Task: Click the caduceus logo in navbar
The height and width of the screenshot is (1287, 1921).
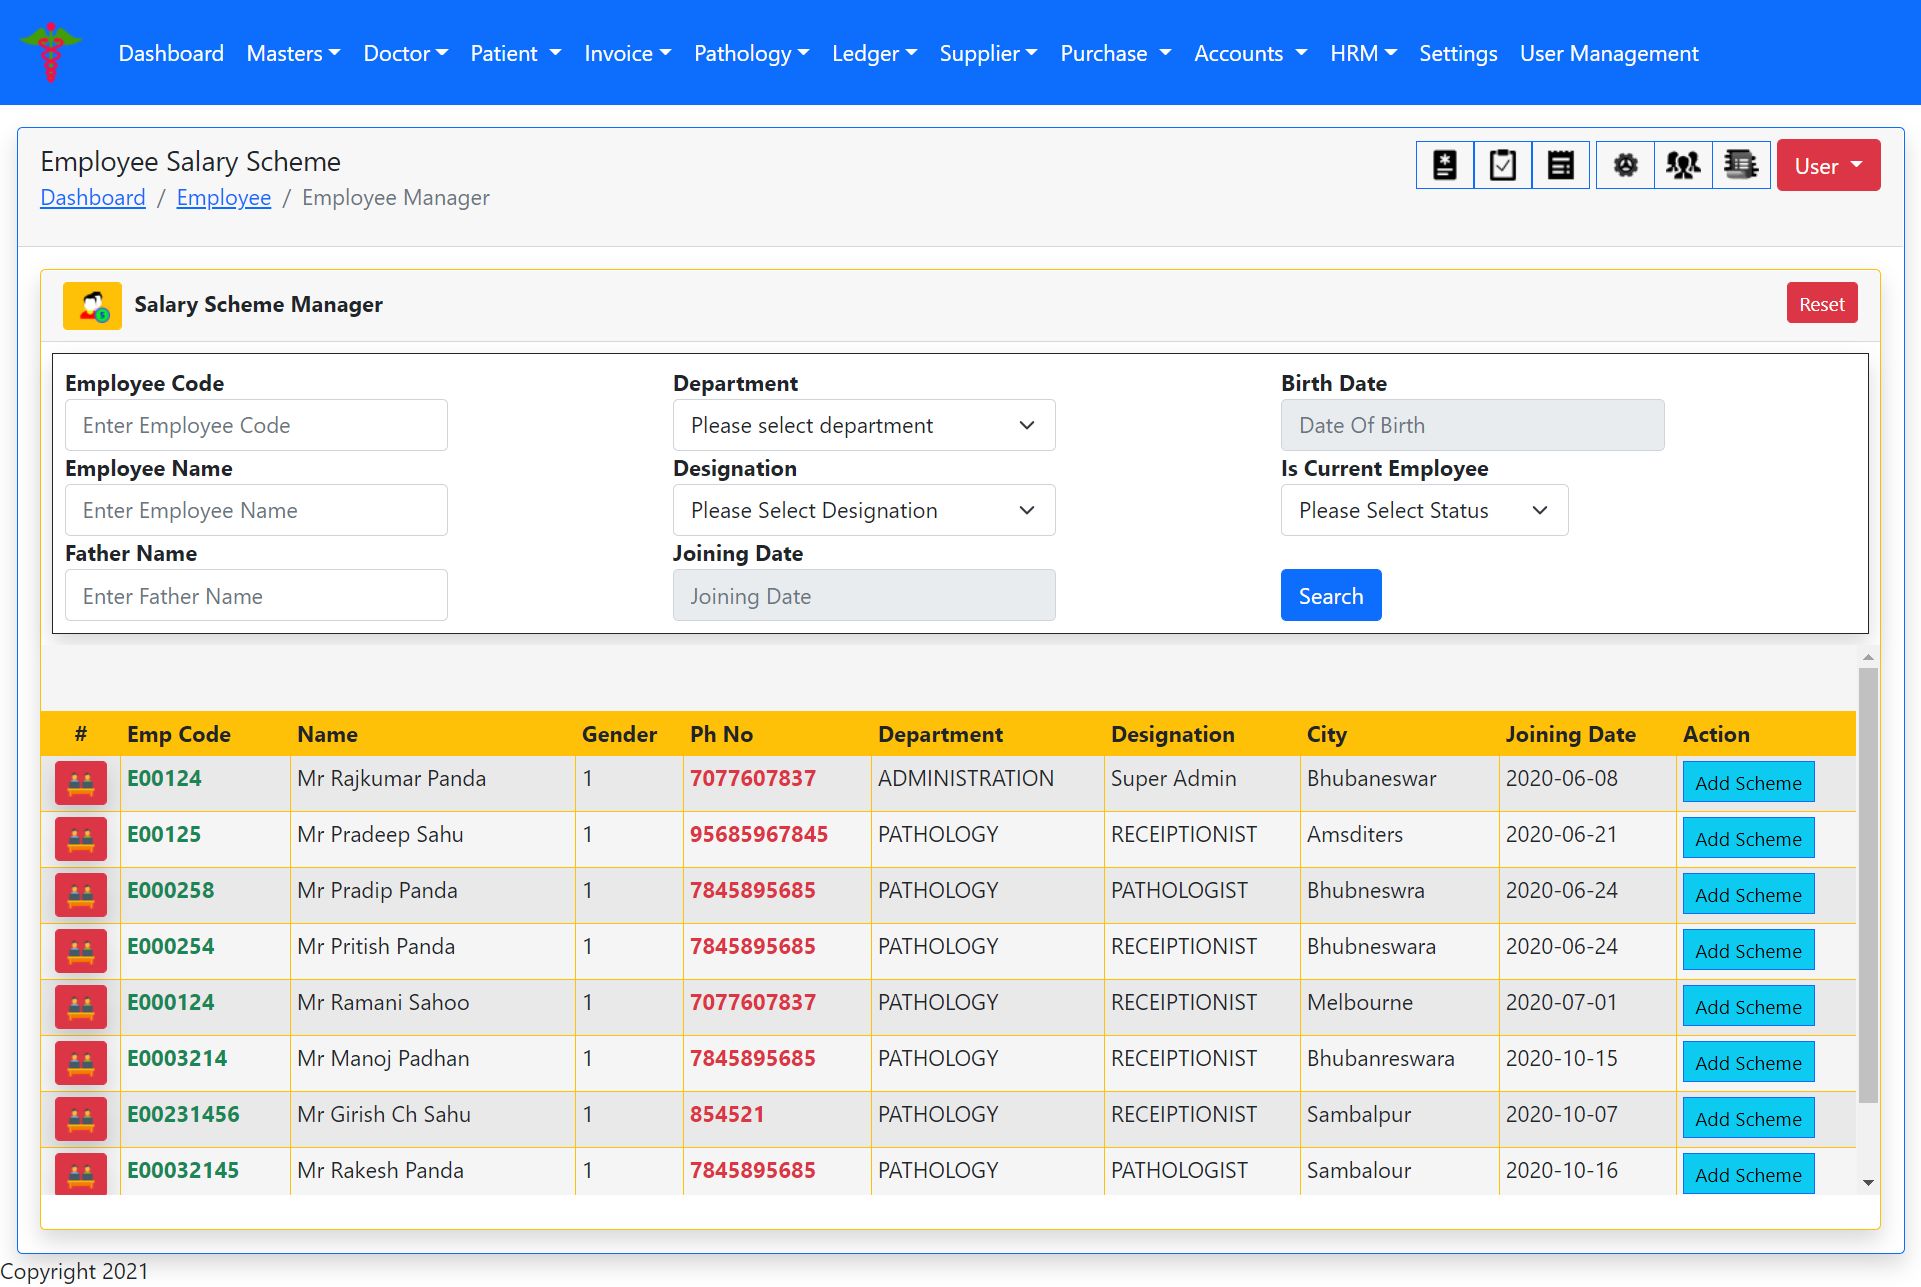Action: click(x=50, y=52)
